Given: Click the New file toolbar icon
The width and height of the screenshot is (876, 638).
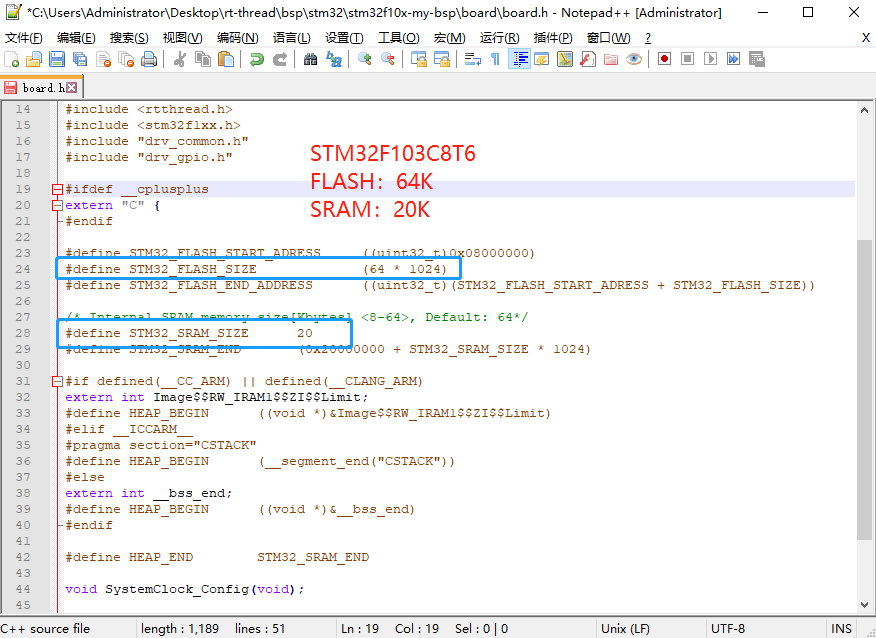Looking at the screenshot, I should pos(12,59).
